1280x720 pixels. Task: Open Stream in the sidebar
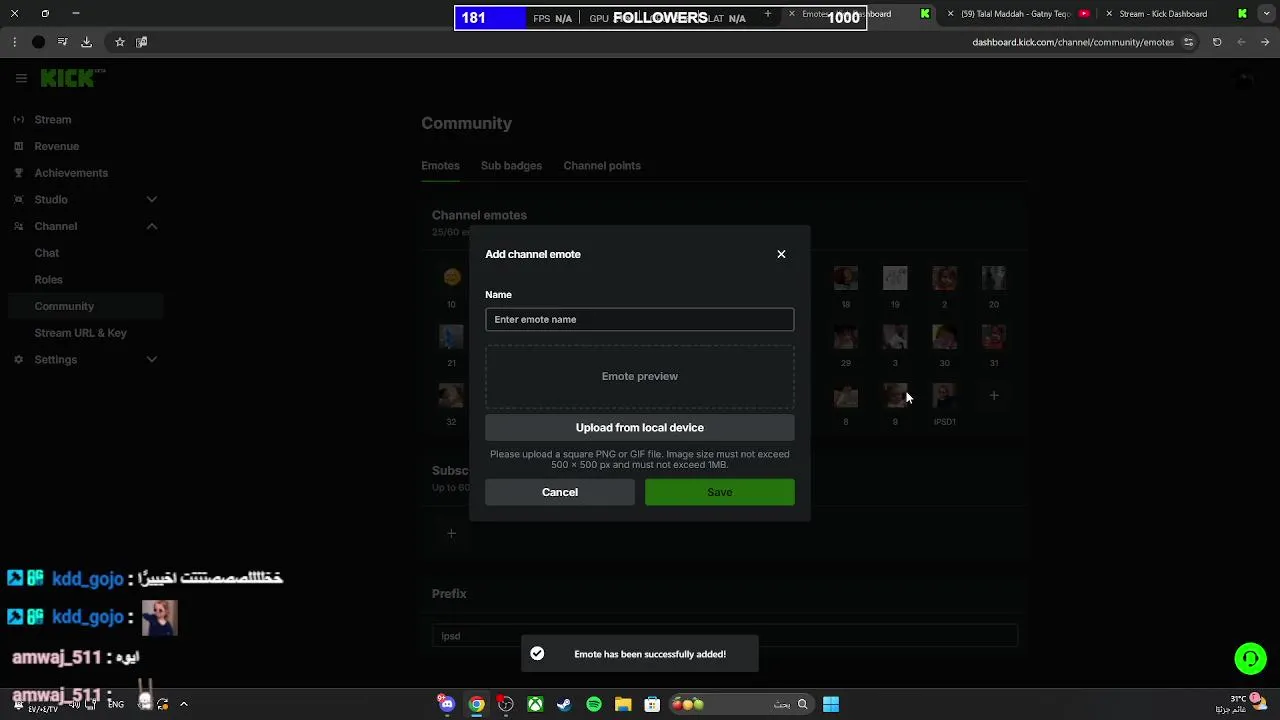(53, 120)
